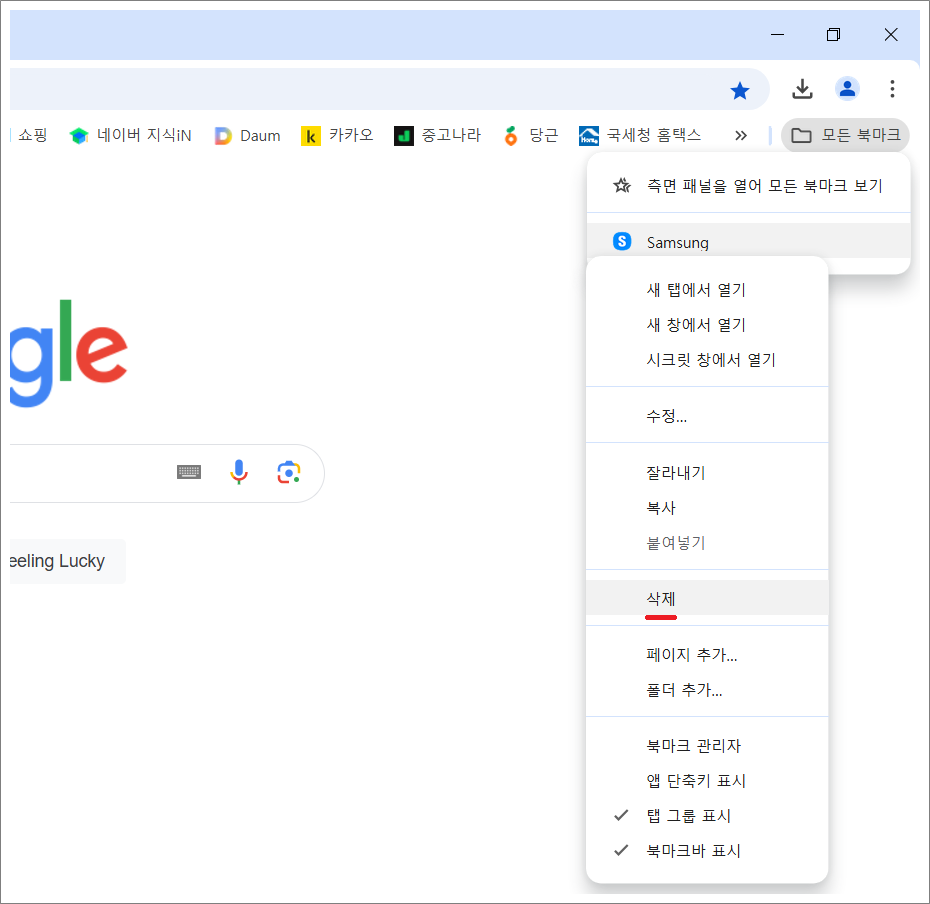Select the 카카오 bookmark icon

point(311,135)
